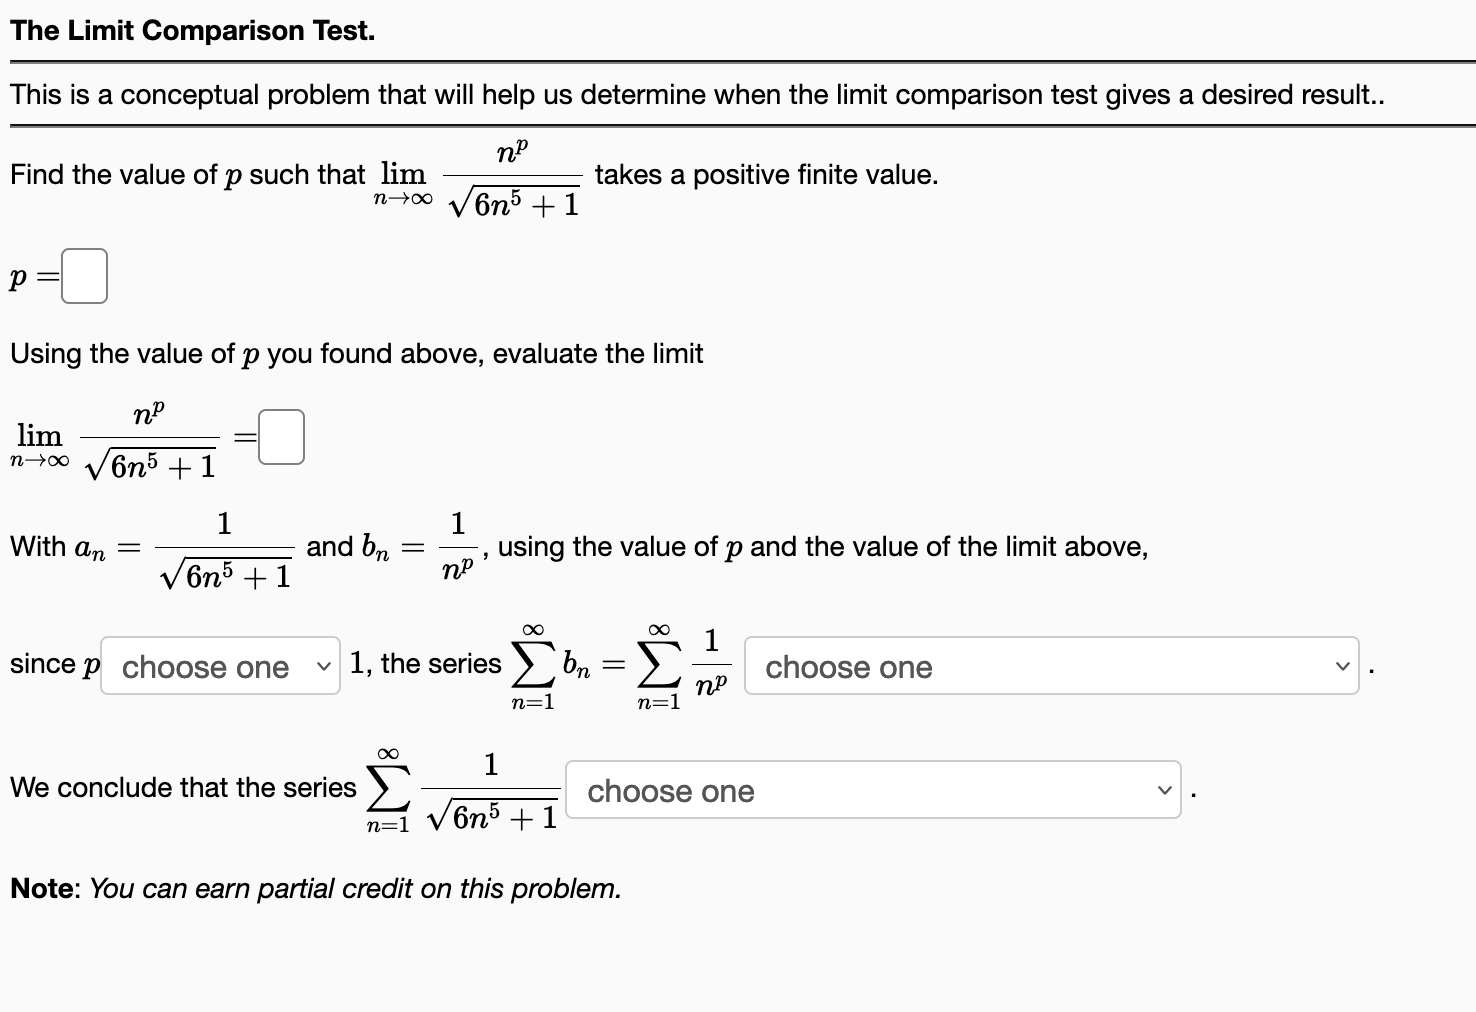Open the comparison dropdown after 'since p'
This screenshot has height=1012, width=1476.
click(219, 666)
